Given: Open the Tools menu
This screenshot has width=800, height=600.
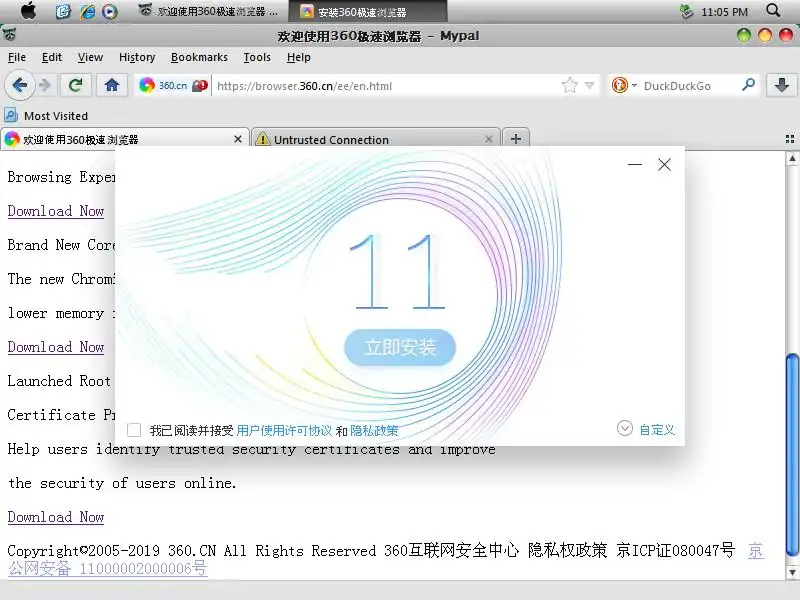Looking at the screenshot, I should click(257, 57).
